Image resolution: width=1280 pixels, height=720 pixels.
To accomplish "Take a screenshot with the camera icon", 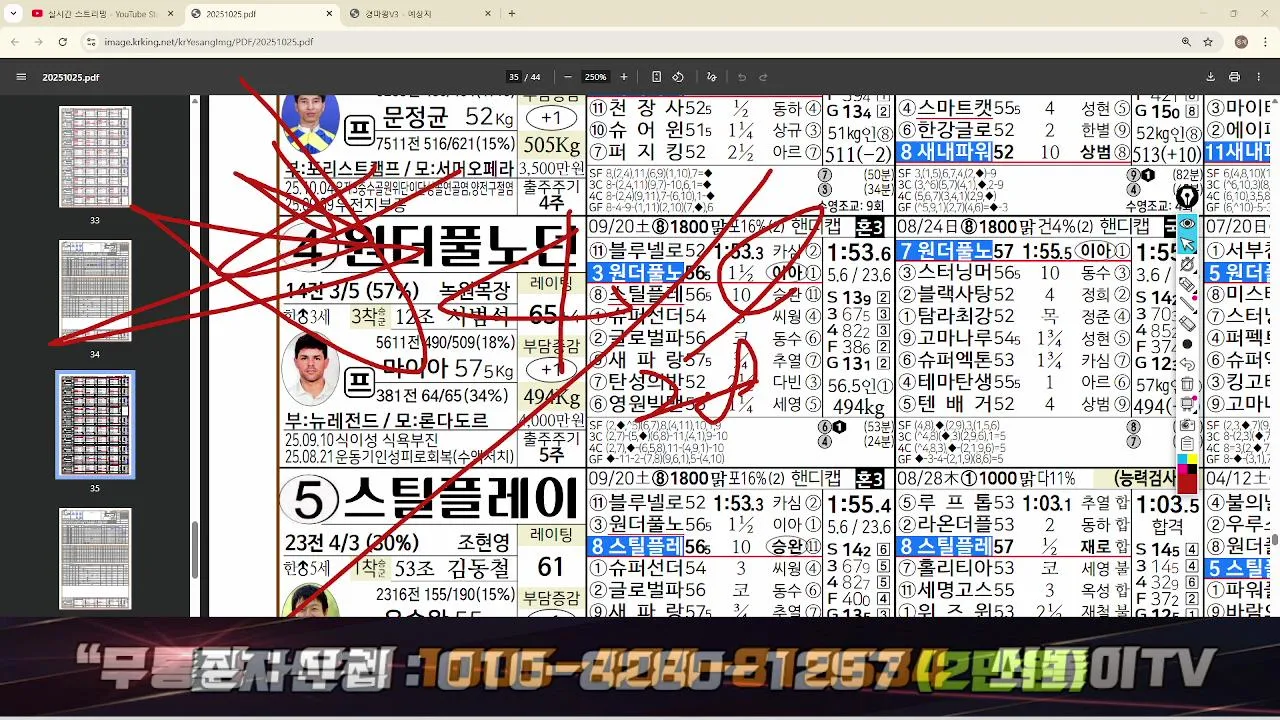I will point(1187,424).
